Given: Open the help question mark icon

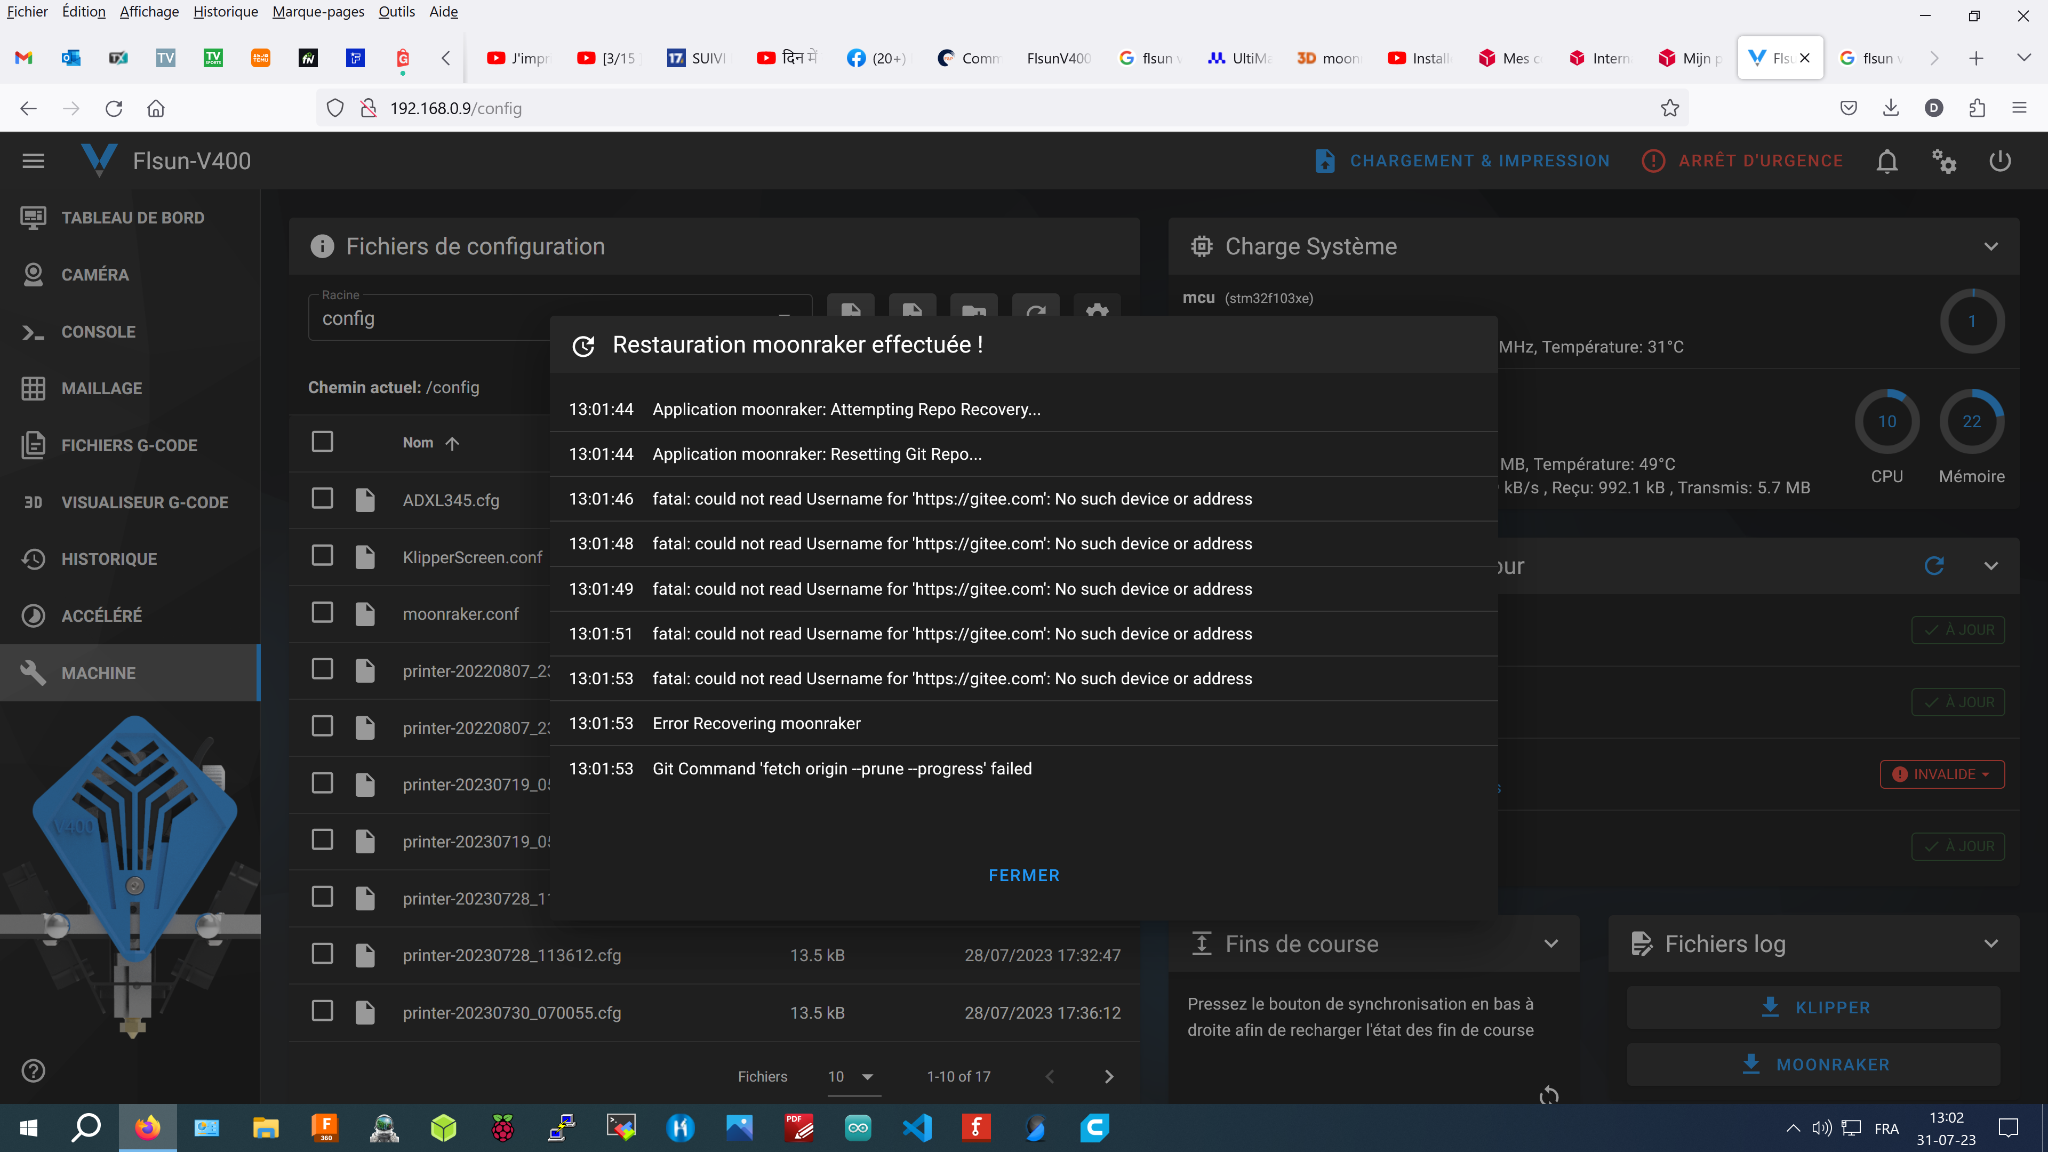Looking at the screenshot, I should coord(33,1071).
